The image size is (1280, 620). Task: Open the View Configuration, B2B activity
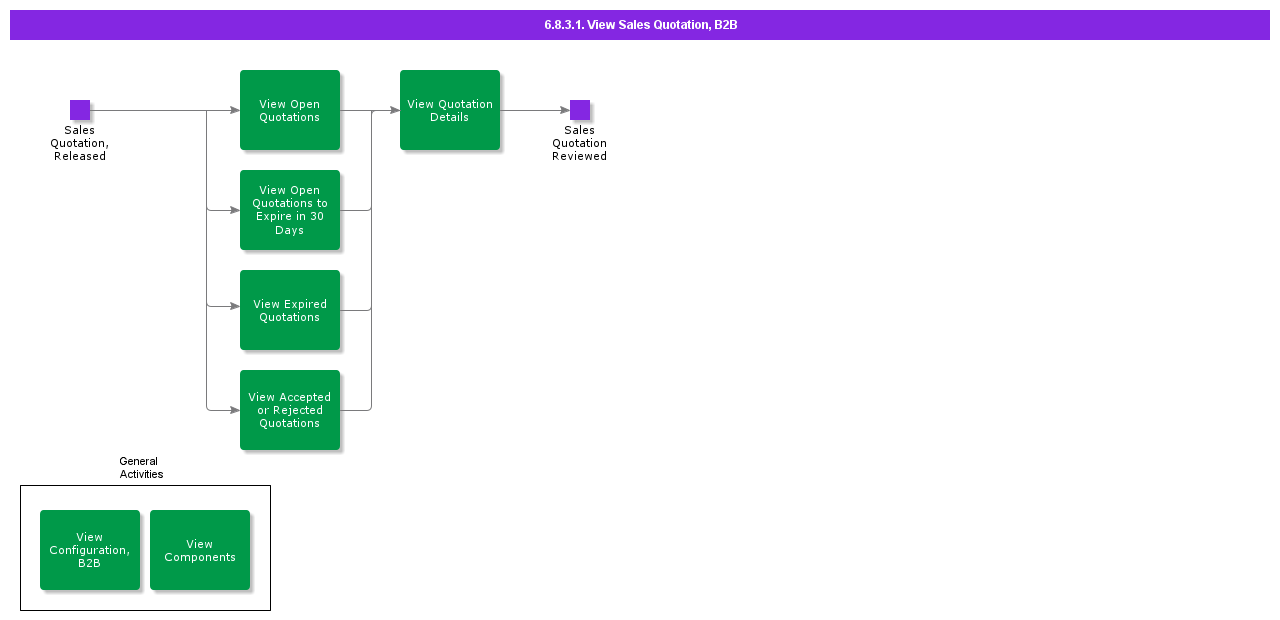coord(90,550)
